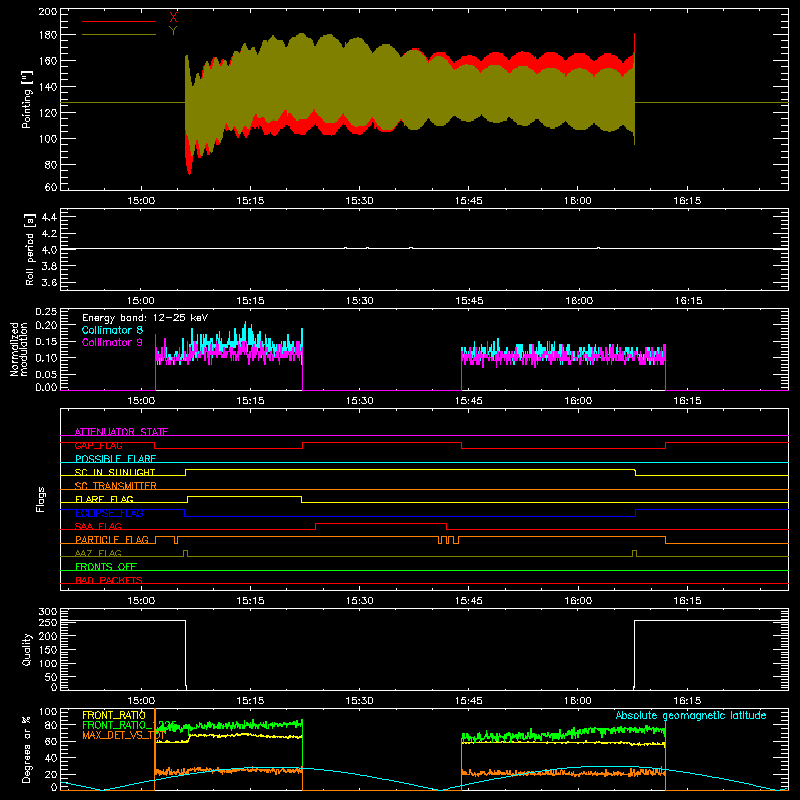Click the Roll period axis title
This screenshot has height=800, width=800.
point(30,249)
